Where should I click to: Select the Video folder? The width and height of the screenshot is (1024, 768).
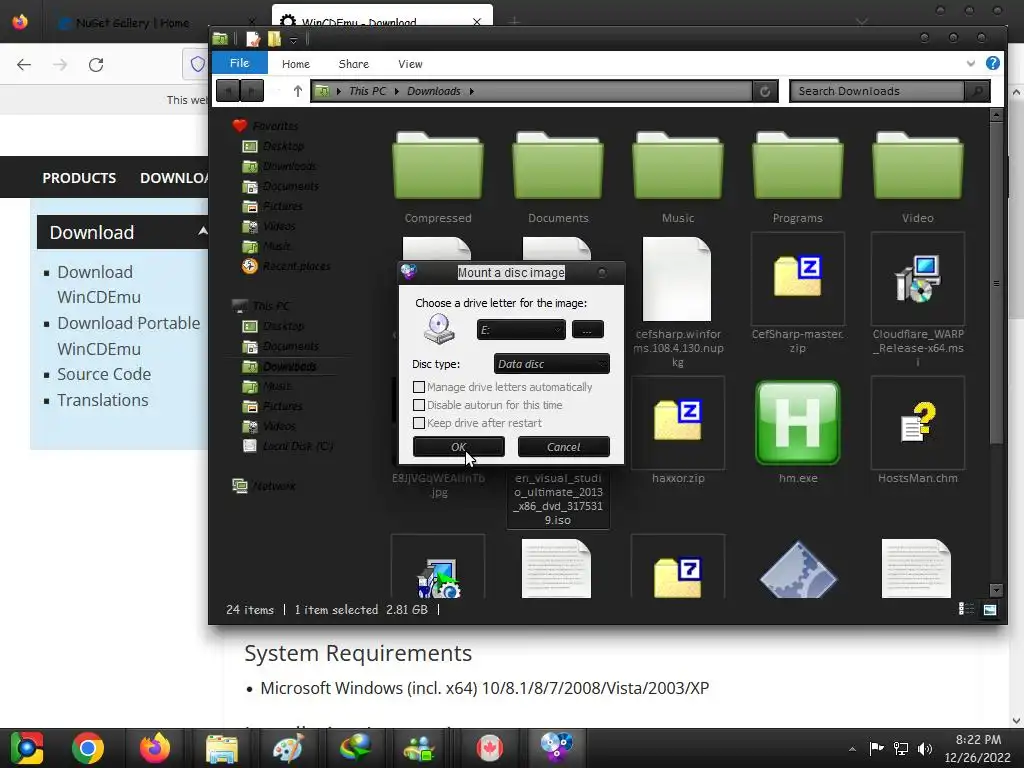[918, 178]
